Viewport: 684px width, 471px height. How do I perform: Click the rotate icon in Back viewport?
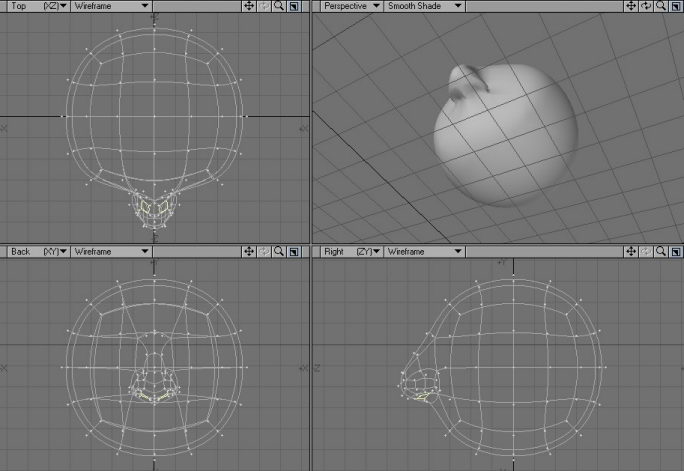coord(264,252)
